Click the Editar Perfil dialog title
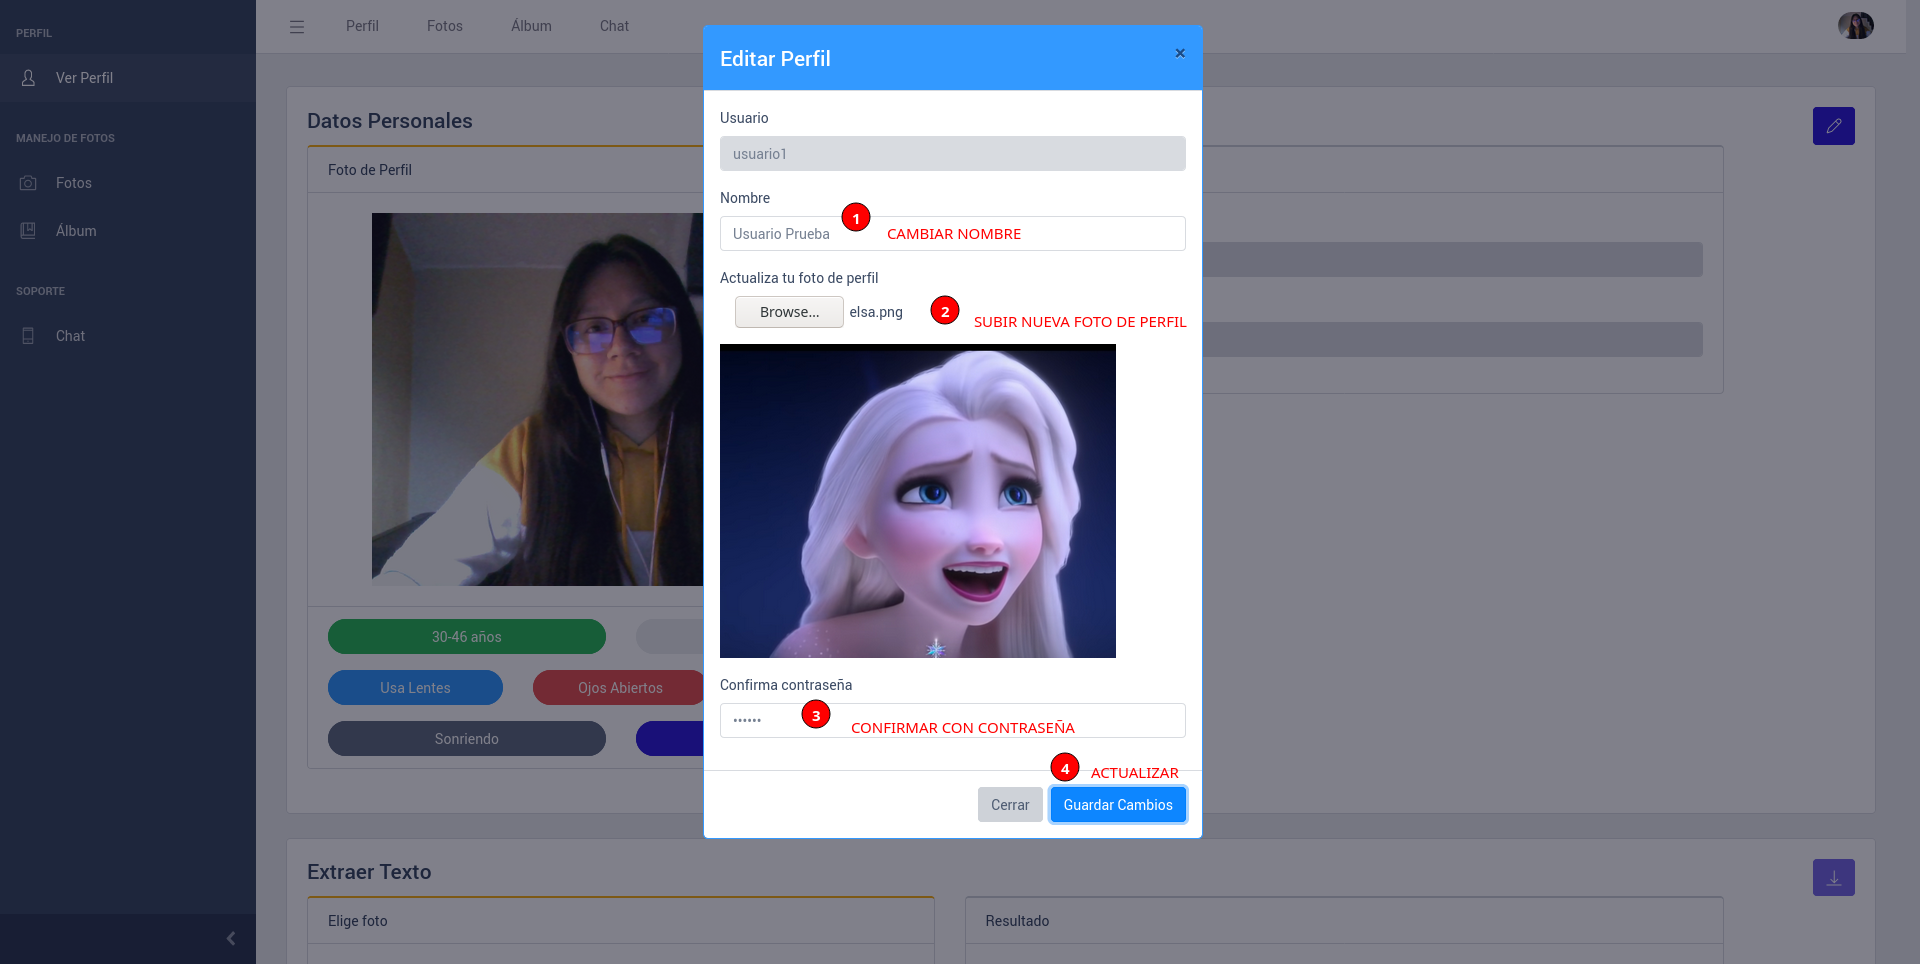The height and width of the screenshot is (964, 1920). pyautogui.click(x=775, y=59)
